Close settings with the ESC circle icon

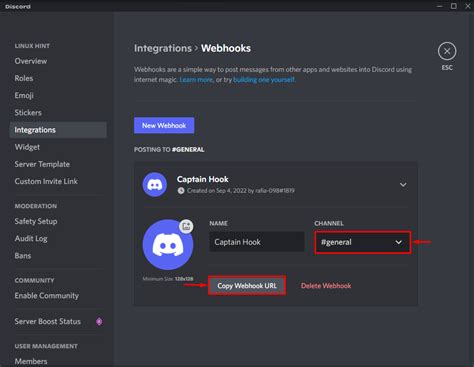pyautogui.click(x=447, y=51)
